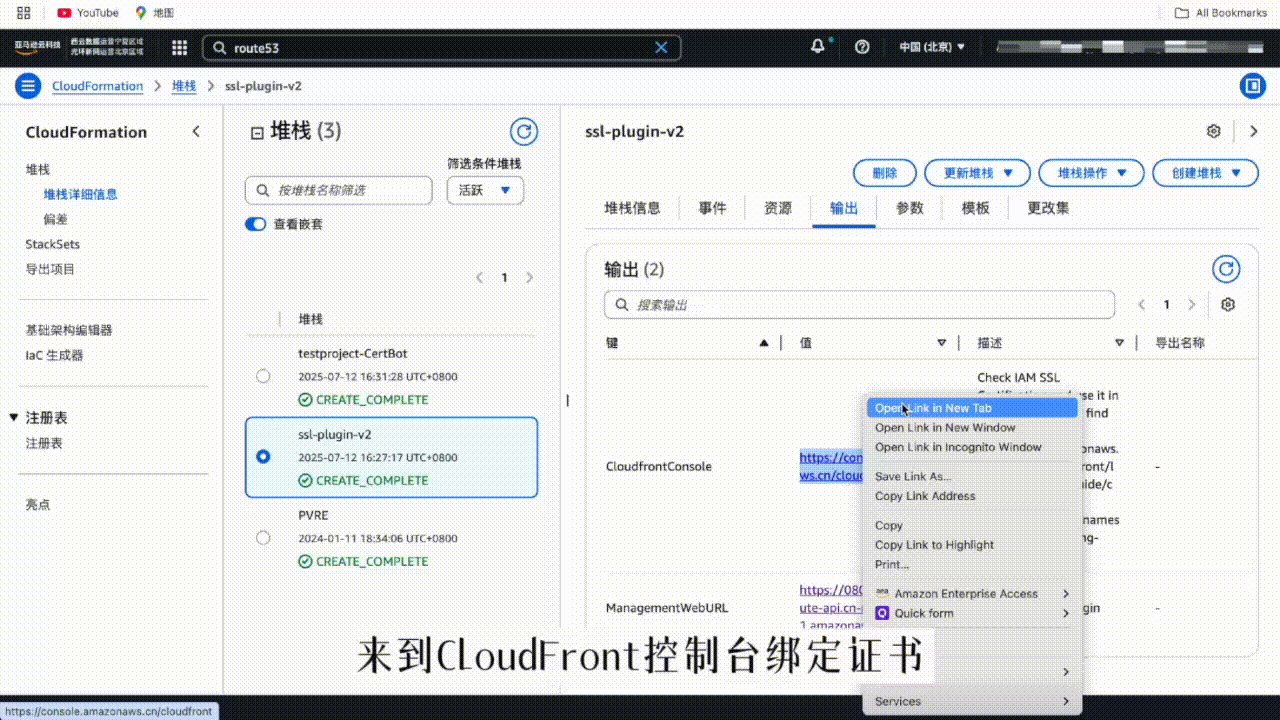The width and height of the screenshot is (1280, 720).
Task: Click the AWS console logo
Action: [38, 47]
